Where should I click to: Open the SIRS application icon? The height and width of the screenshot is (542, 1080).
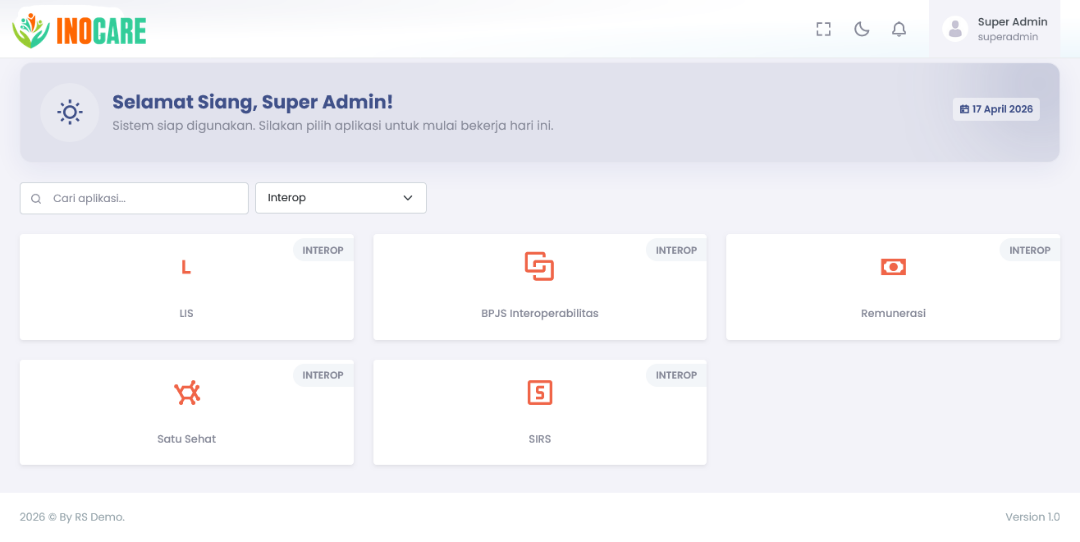coord(539,393)
